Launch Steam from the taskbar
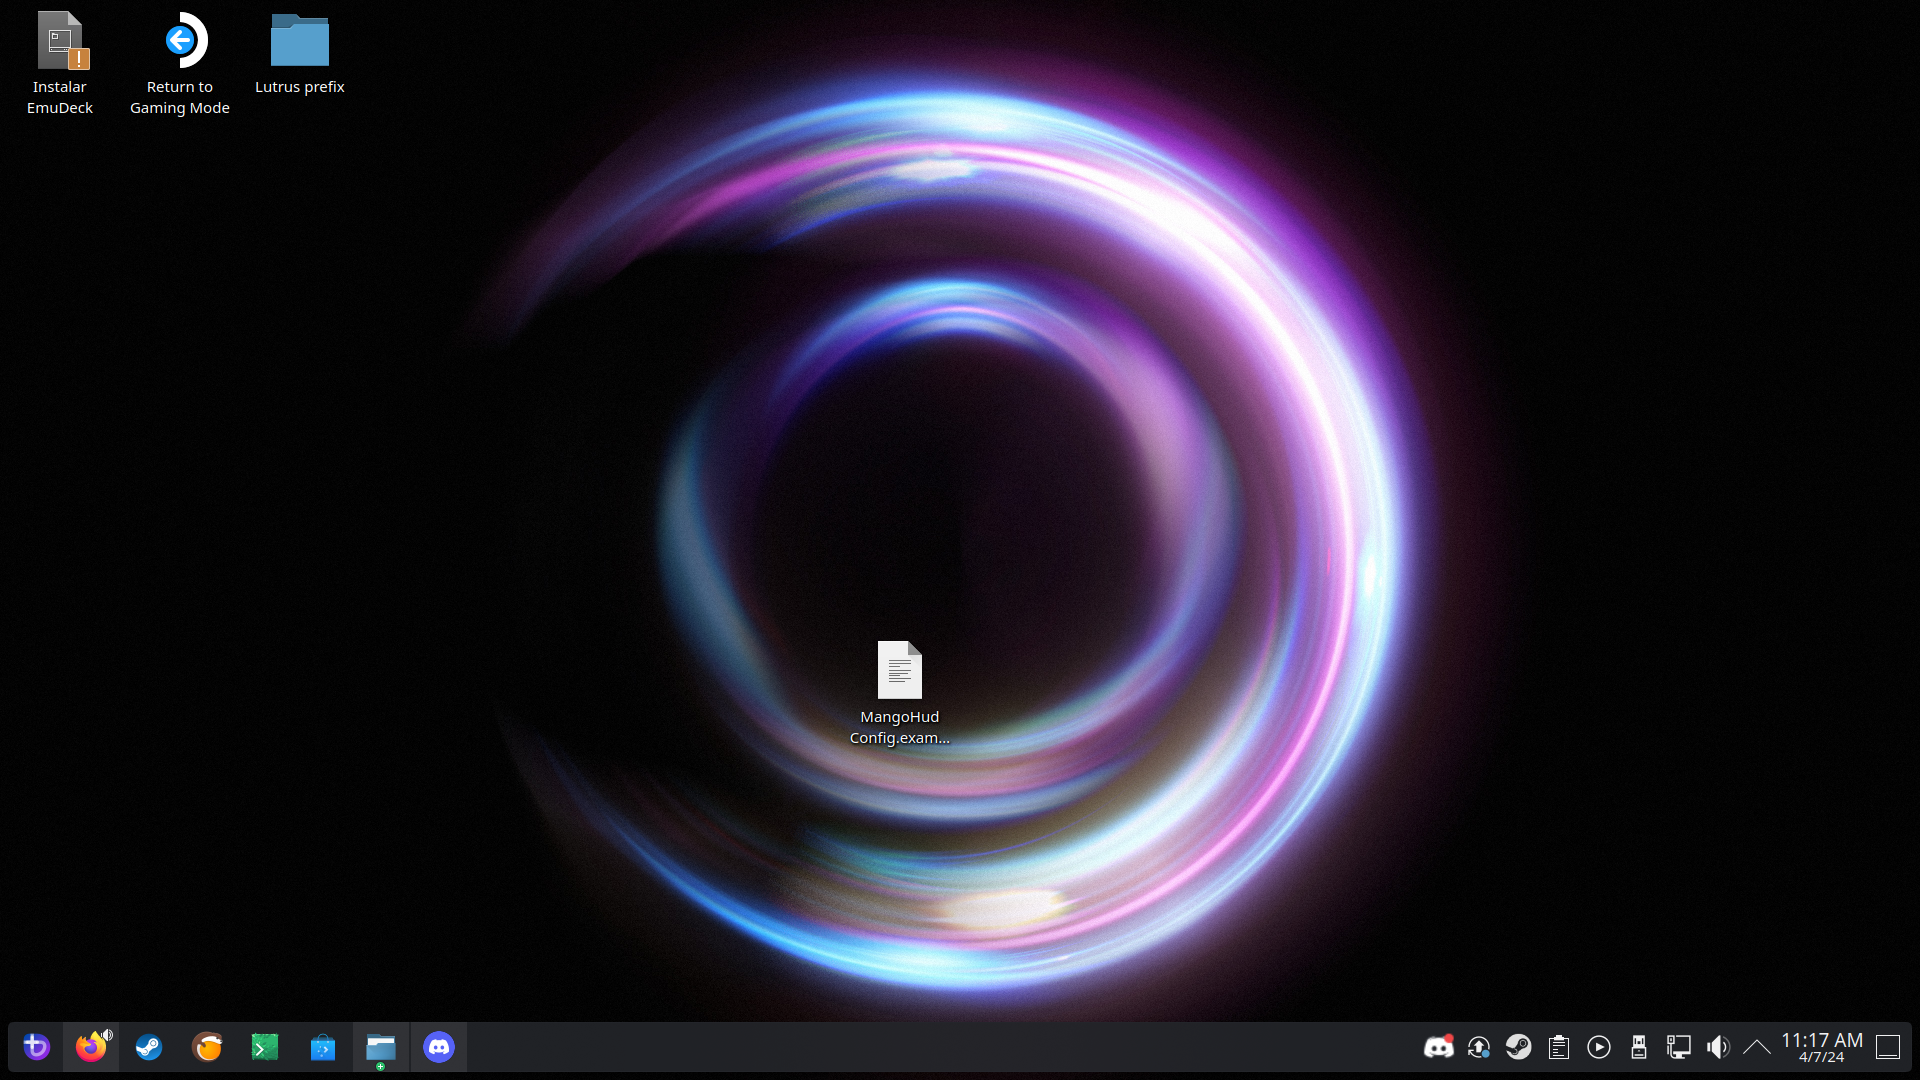This screenshot has width=1920, height=1080. coord(148,1047)
